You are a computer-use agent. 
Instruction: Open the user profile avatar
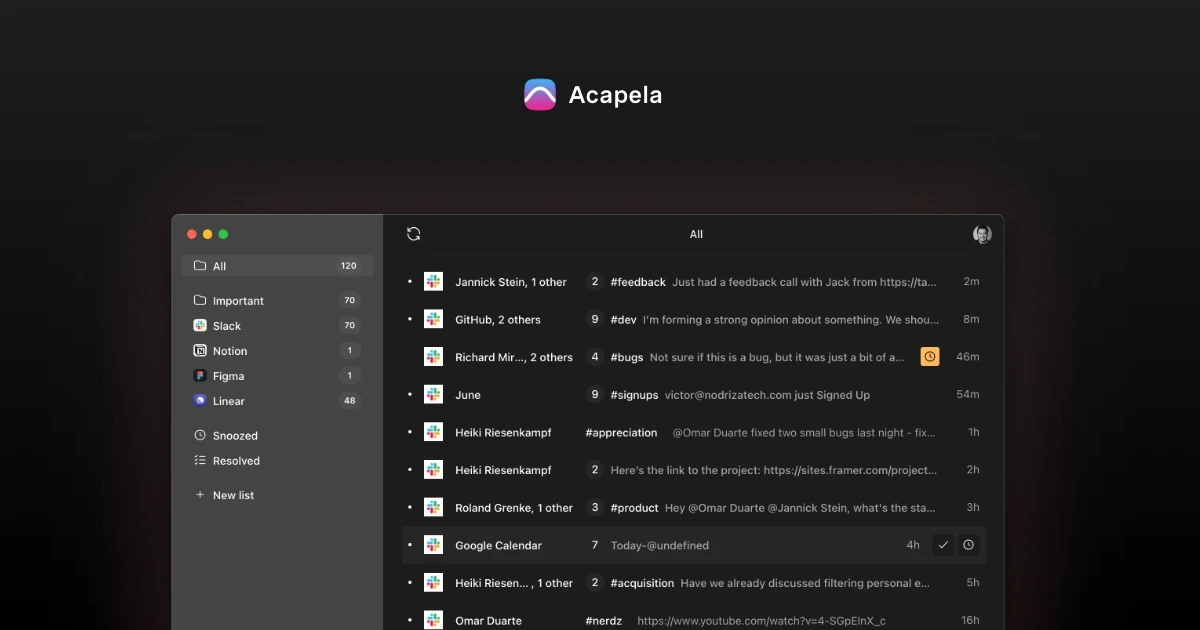(982, 234)
